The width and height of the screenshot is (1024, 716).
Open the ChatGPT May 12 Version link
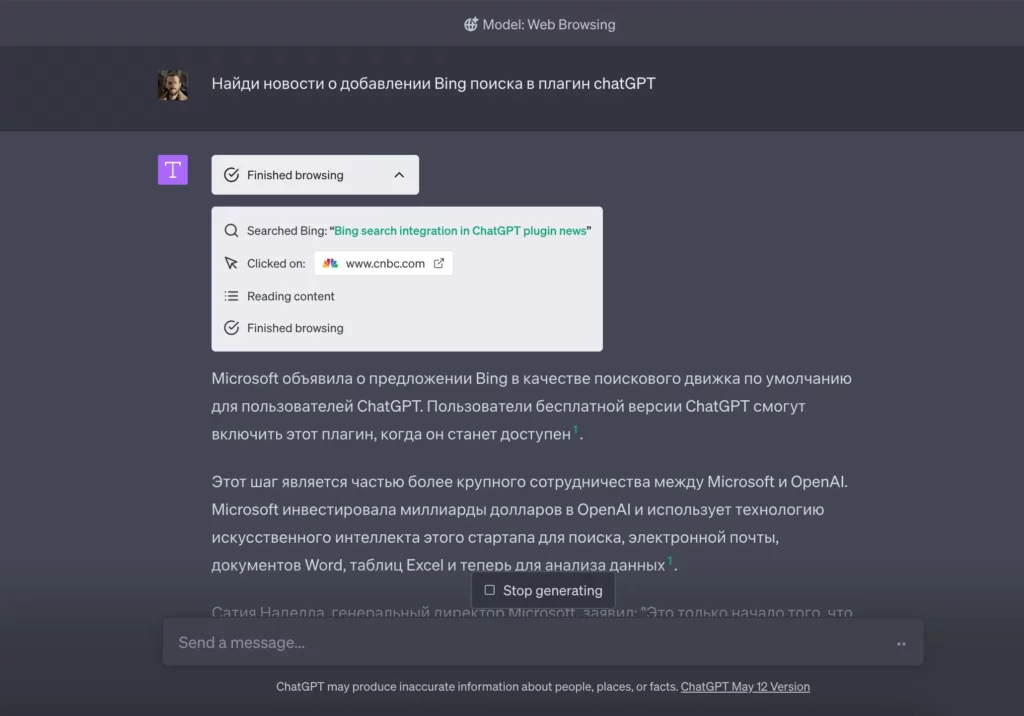[x=745, y=687]
